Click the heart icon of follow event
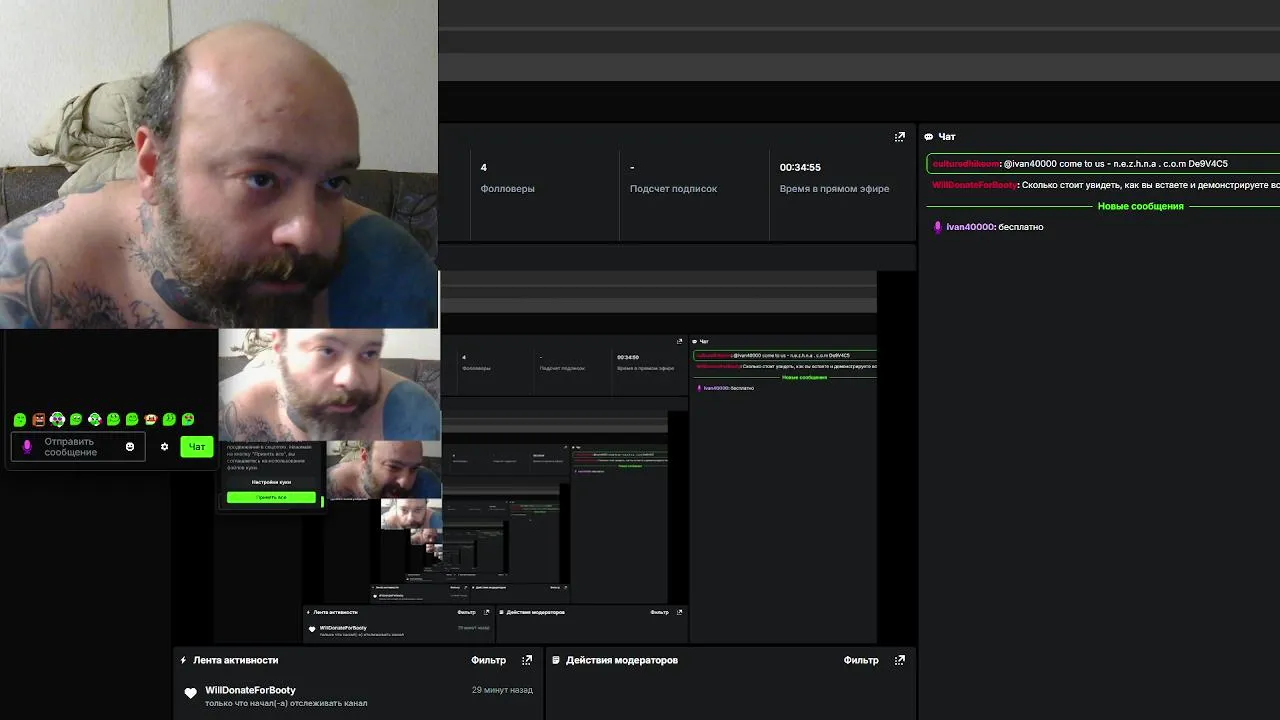 pyautogui.click(x=190, y=693)
